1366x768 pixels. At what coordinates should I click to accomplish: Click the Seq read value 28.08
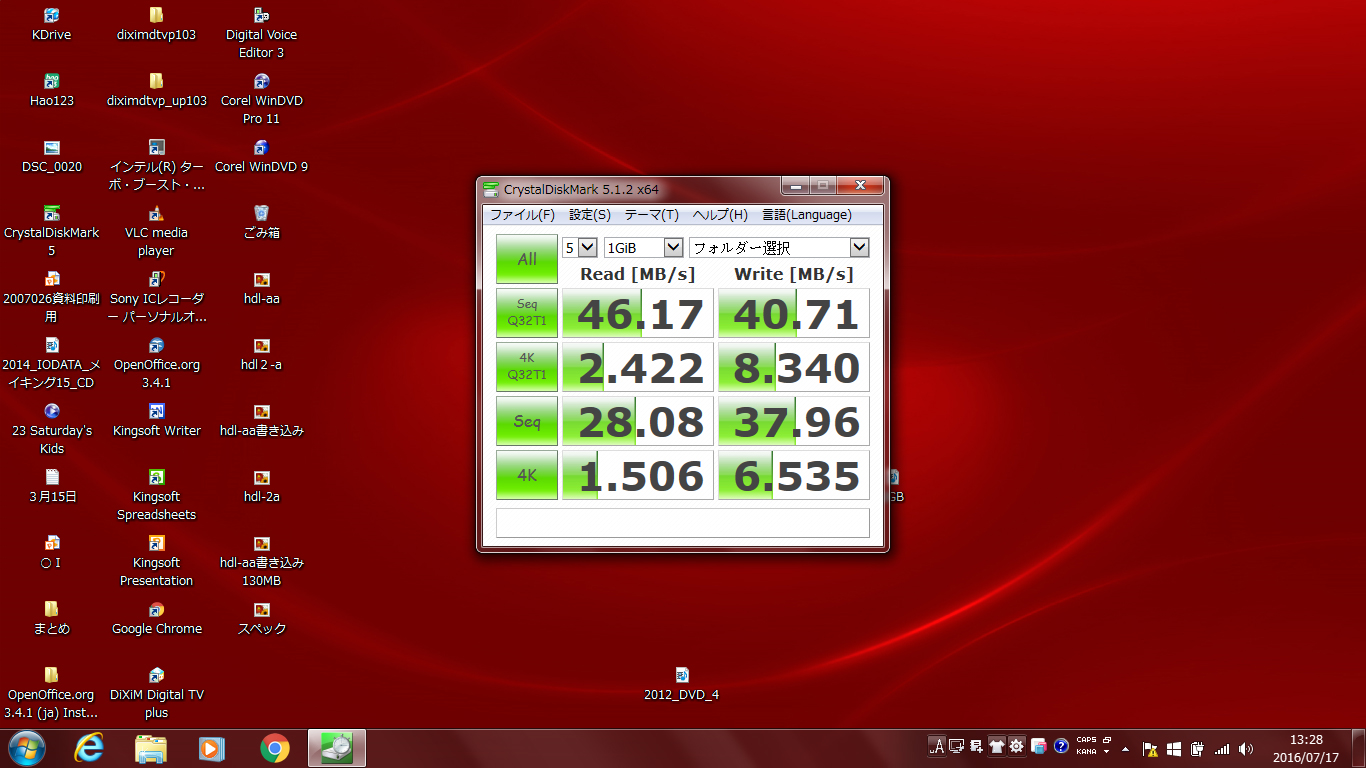pos(638,421)
